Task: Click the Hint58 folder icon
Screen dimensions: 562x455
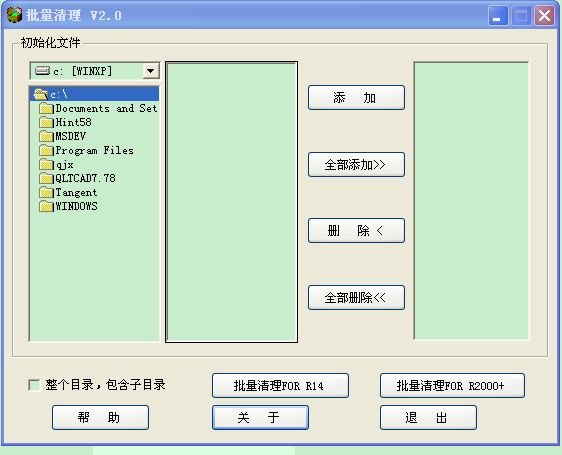Action: pos(46,122)
